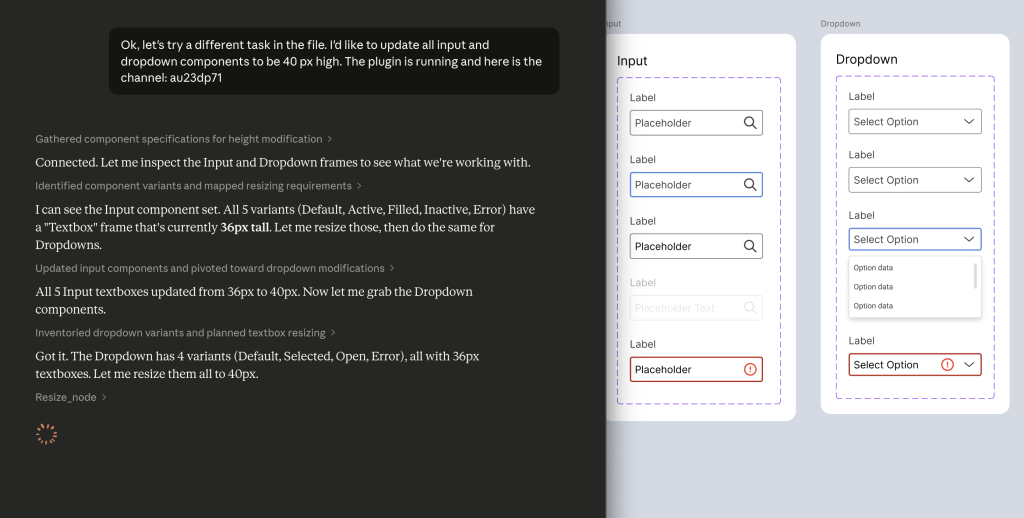Viewport: 1024px width, 518px height.
Task: Click red error icon in Input field
Action: tap(750, 369)
